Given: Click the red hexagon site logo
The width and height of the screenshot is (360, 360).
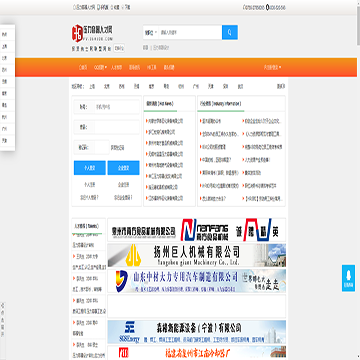Looking at the screenshot, I should [77, 33].
